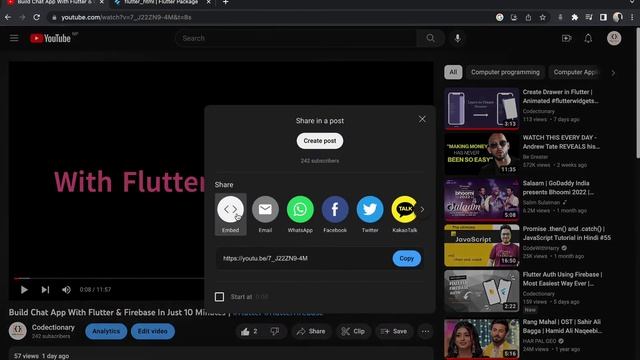Skip to the next video
This screenshot has height=360, width=640.
pyautogui.click(x=45, y=289)
